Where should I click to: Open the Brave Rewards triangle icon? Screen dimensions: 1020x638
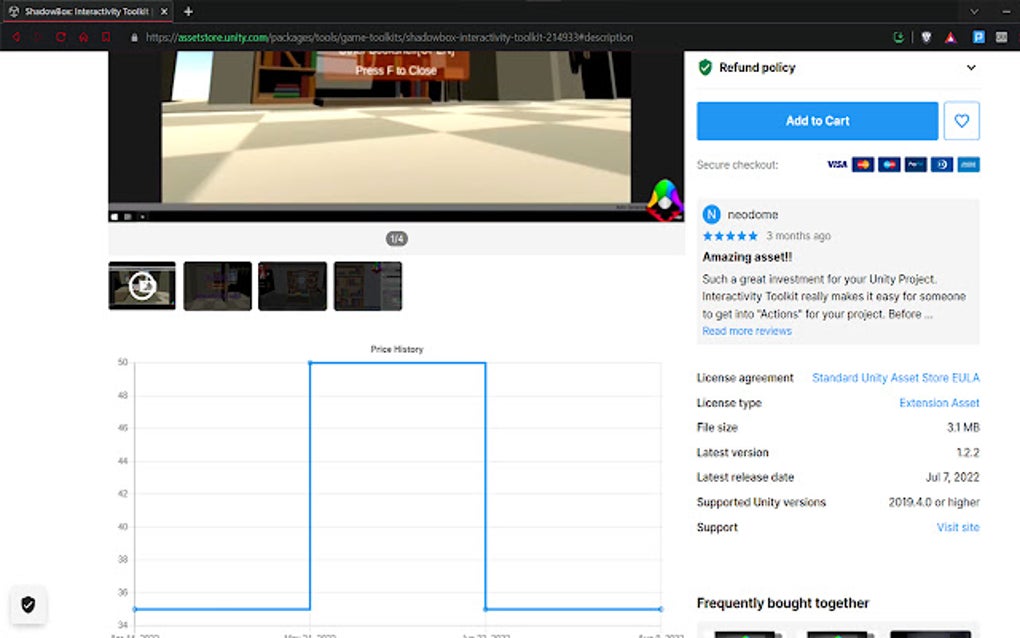[950, 37]
